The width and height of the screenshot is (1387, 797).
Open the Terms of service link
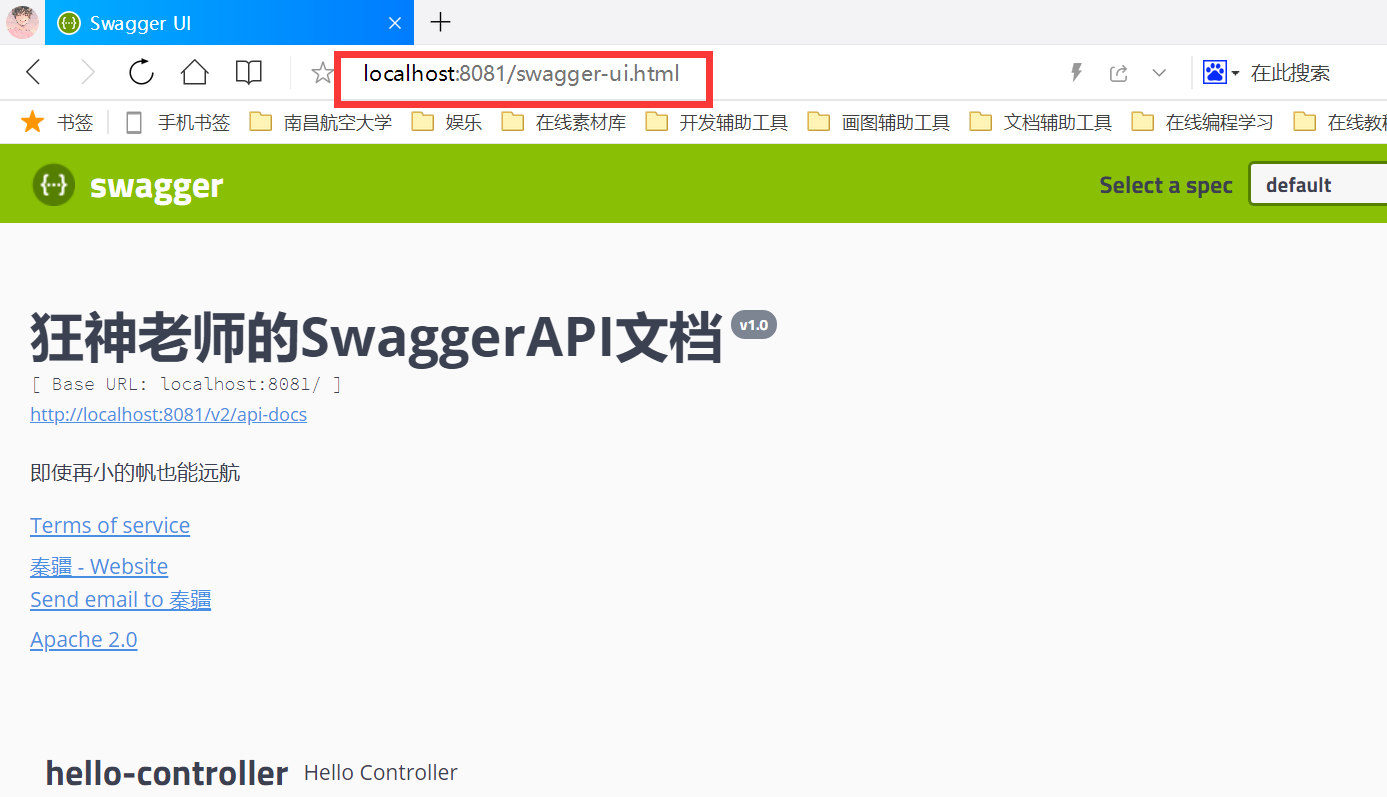click(110, 525)
